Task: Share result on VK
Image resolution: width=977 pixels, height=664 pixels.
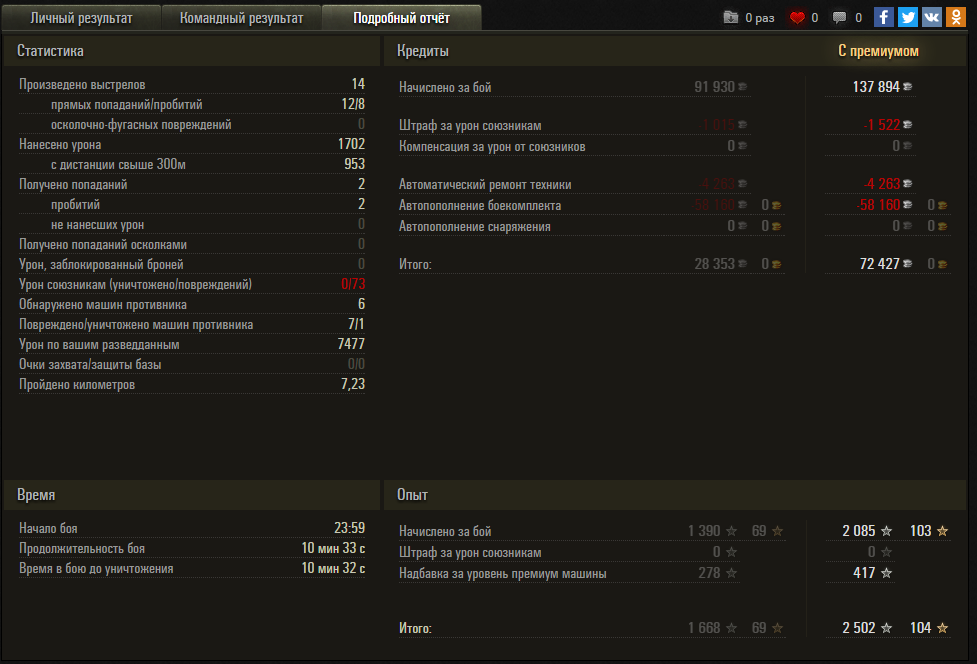Action: 932,17
